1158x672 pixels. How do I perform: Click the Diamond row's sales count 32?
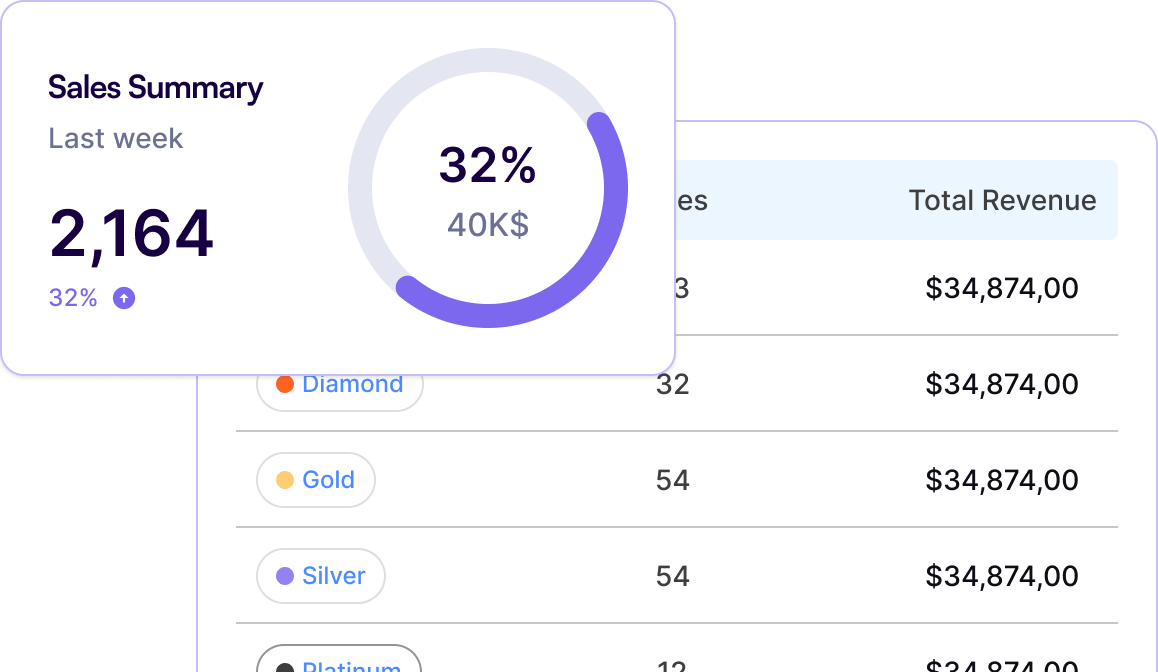click(x=673, y=384)
